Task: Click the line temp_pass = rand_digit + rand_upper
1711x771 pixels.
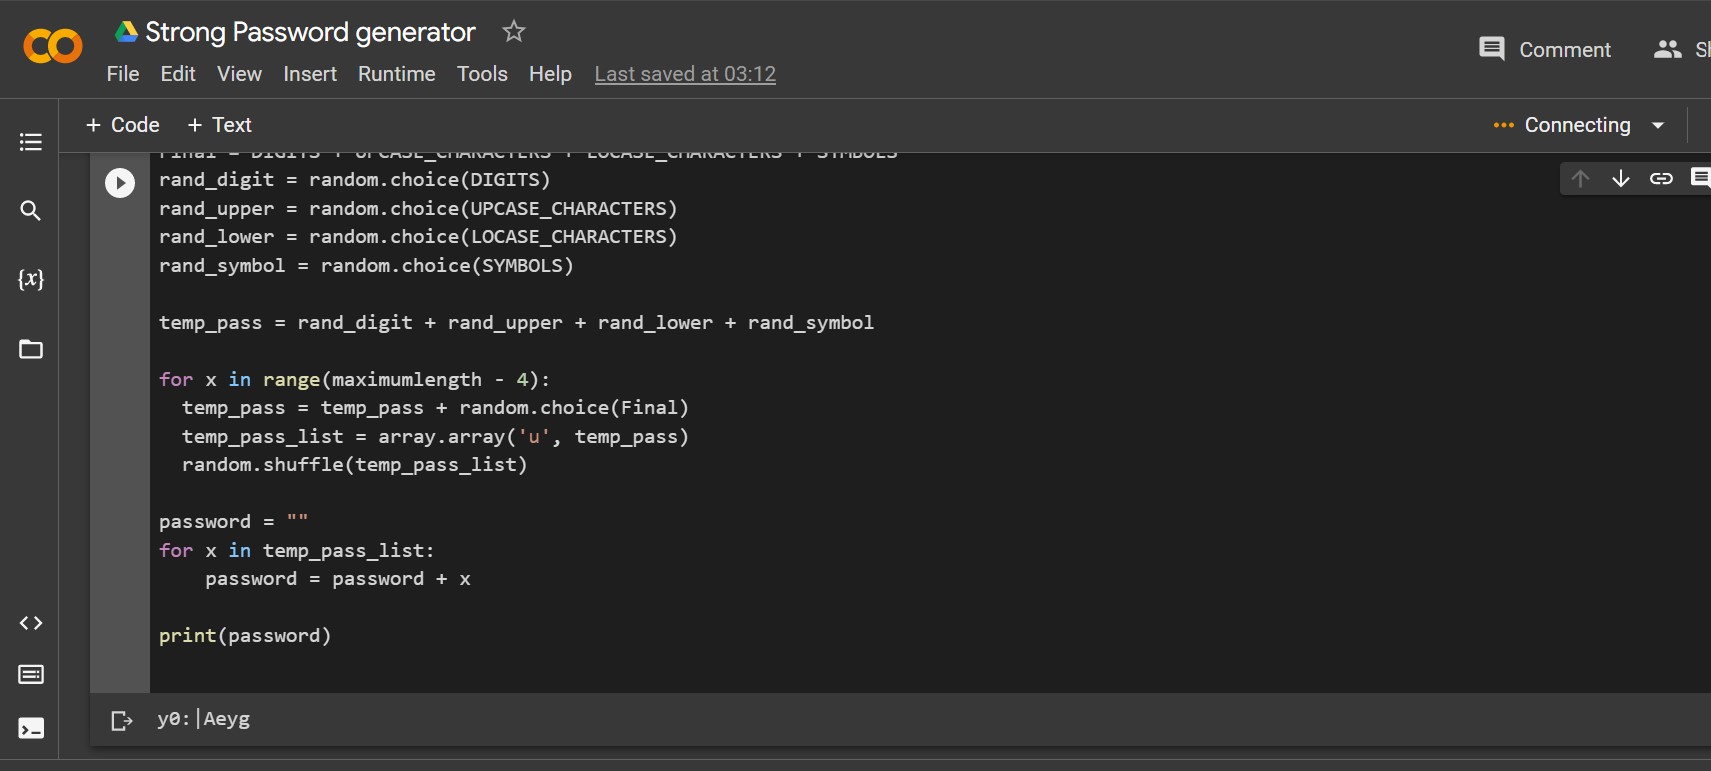Action: [516, 323]
